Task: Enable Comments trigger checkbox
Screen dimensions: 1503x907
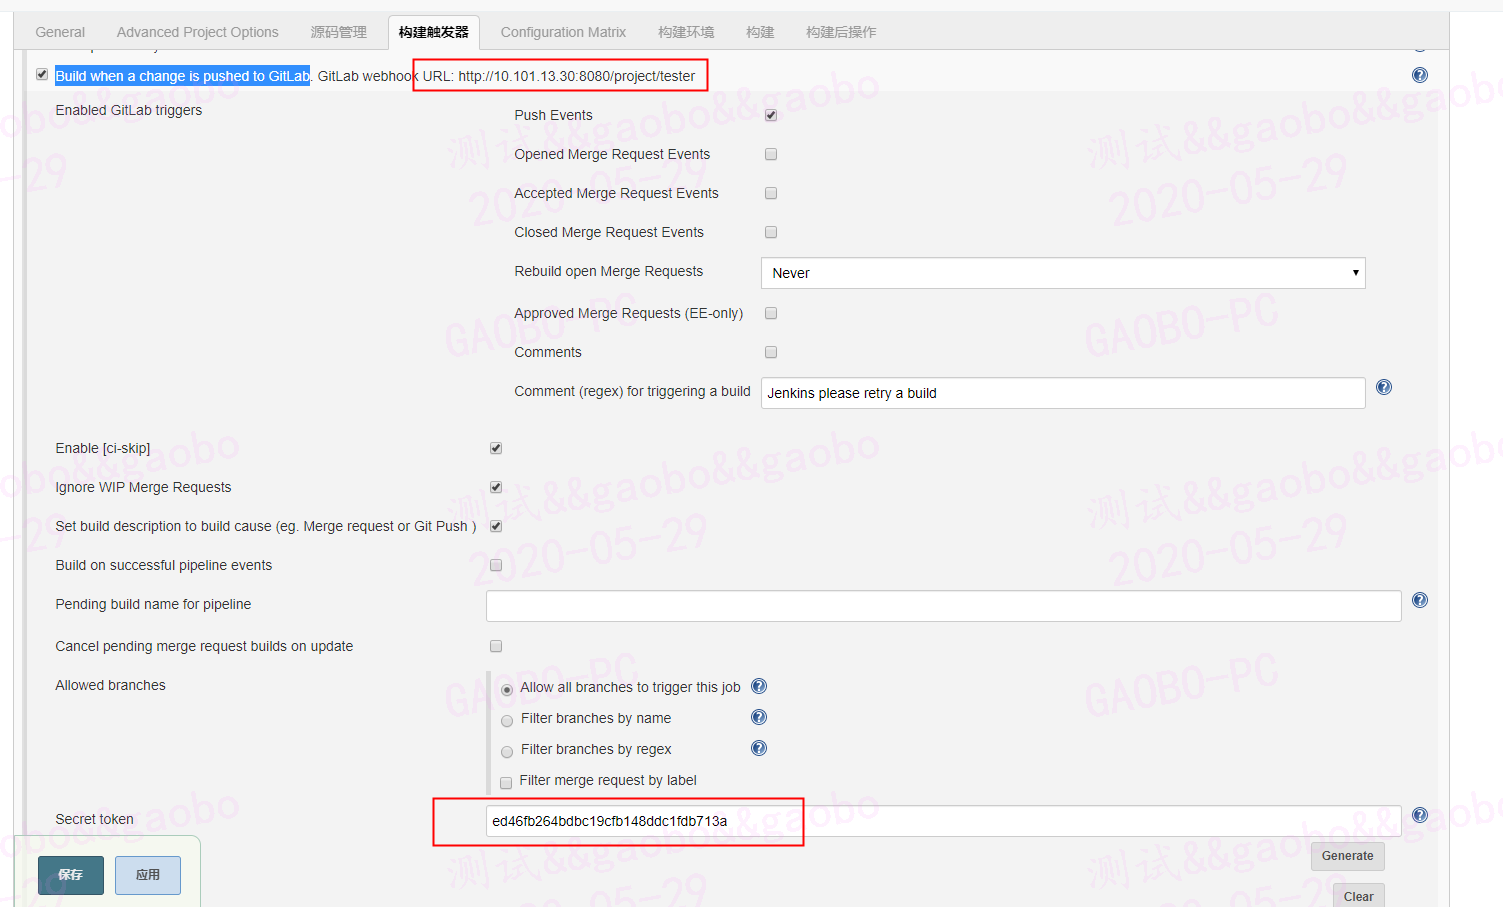Action: pyautogui.click(x=771, y=352)
